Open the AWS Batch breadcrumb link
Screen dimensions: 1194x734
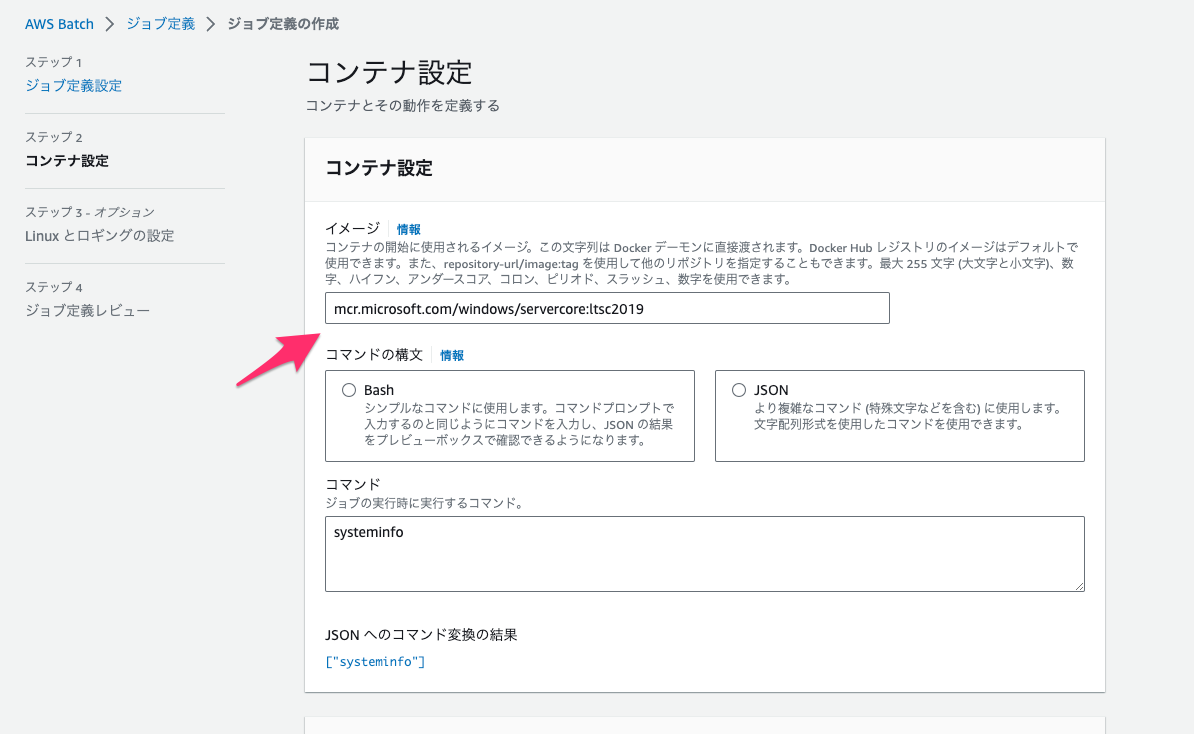pos(59,23)
